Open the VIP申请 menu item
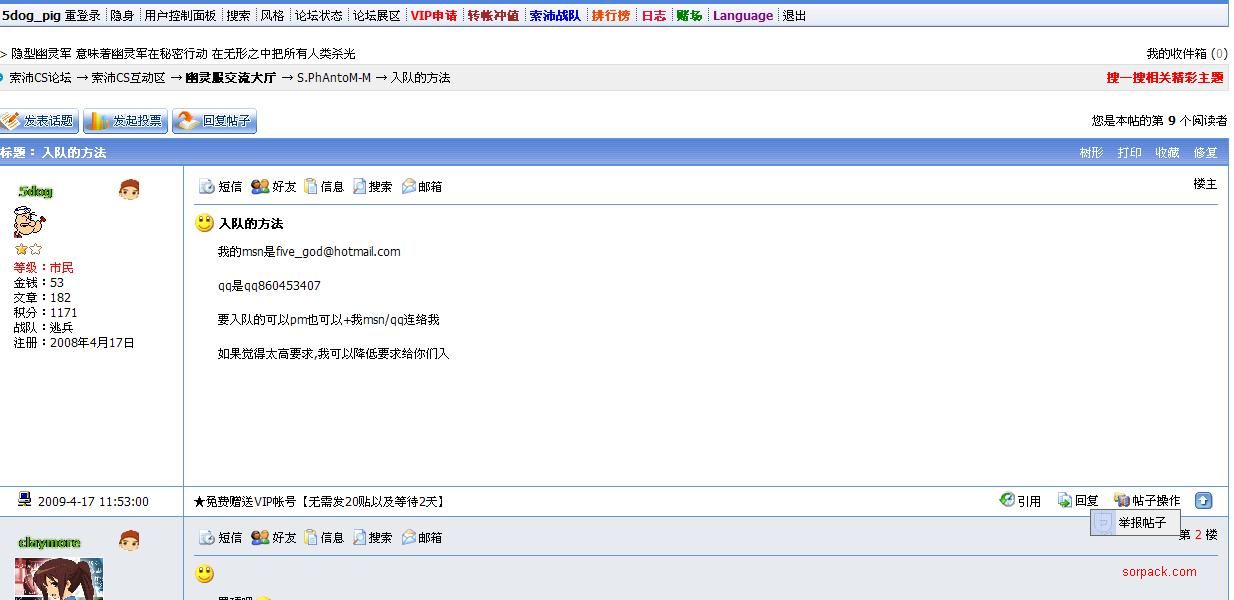 pyautogui.click(x=433, y=16)
